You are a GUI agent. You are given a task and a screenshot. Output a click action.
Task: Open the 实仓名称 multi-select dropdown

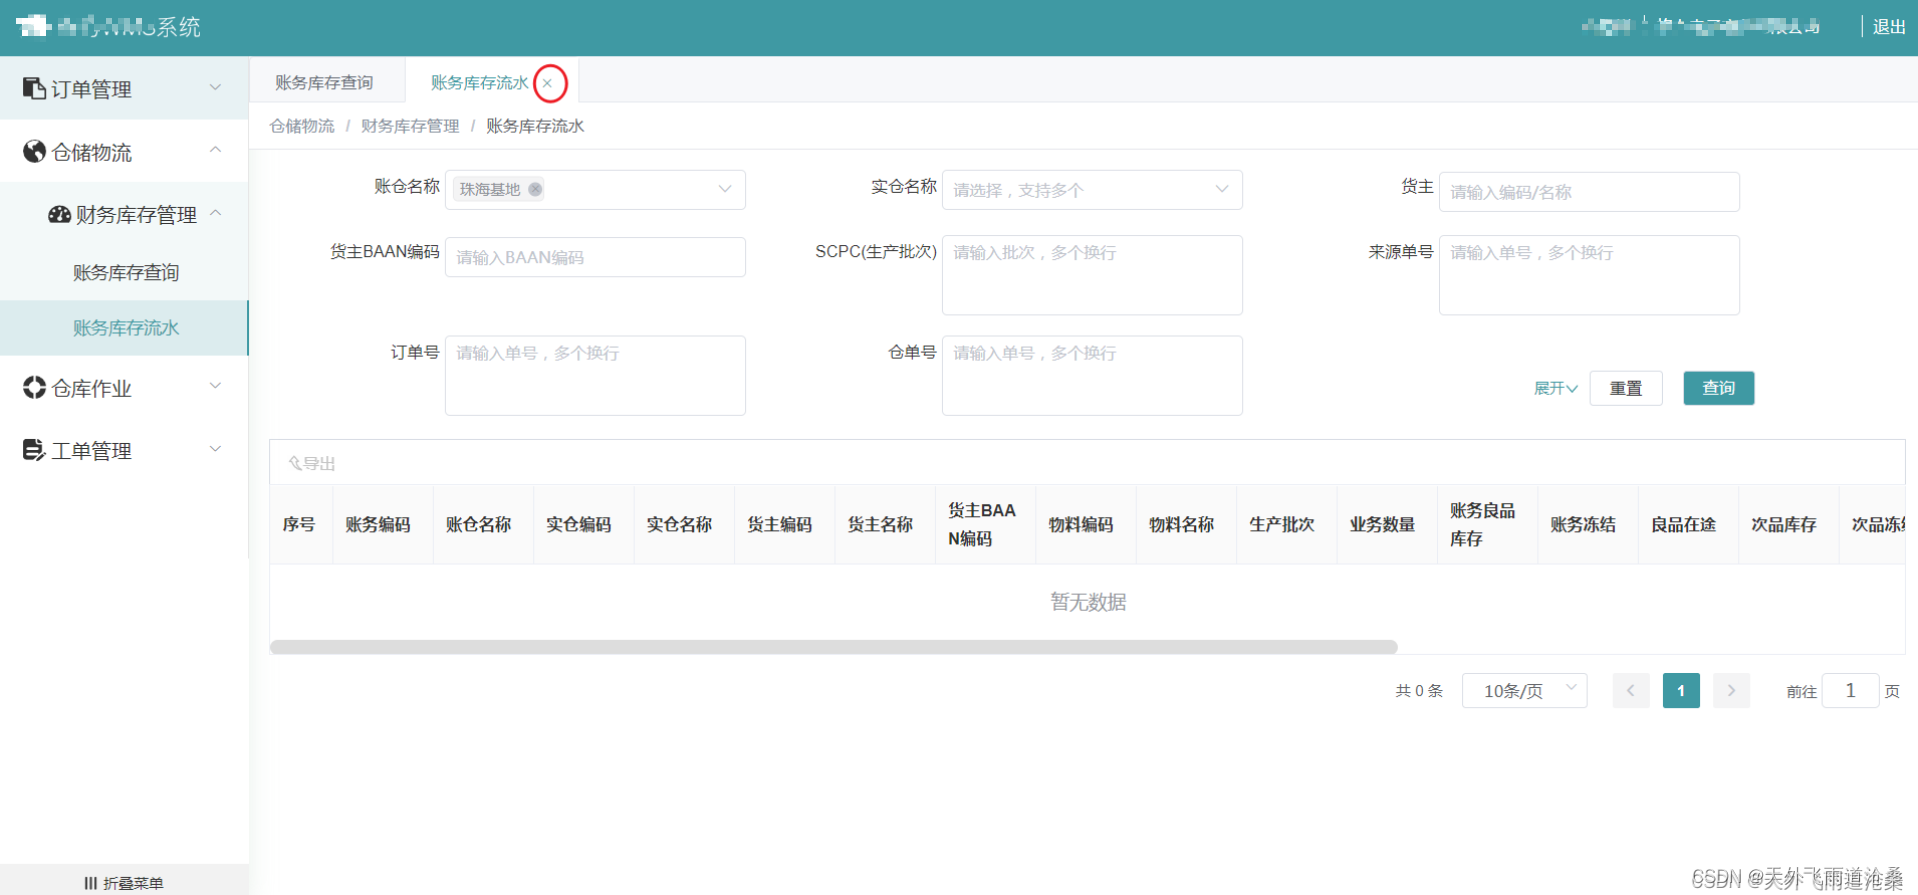tap(1092, 189)
